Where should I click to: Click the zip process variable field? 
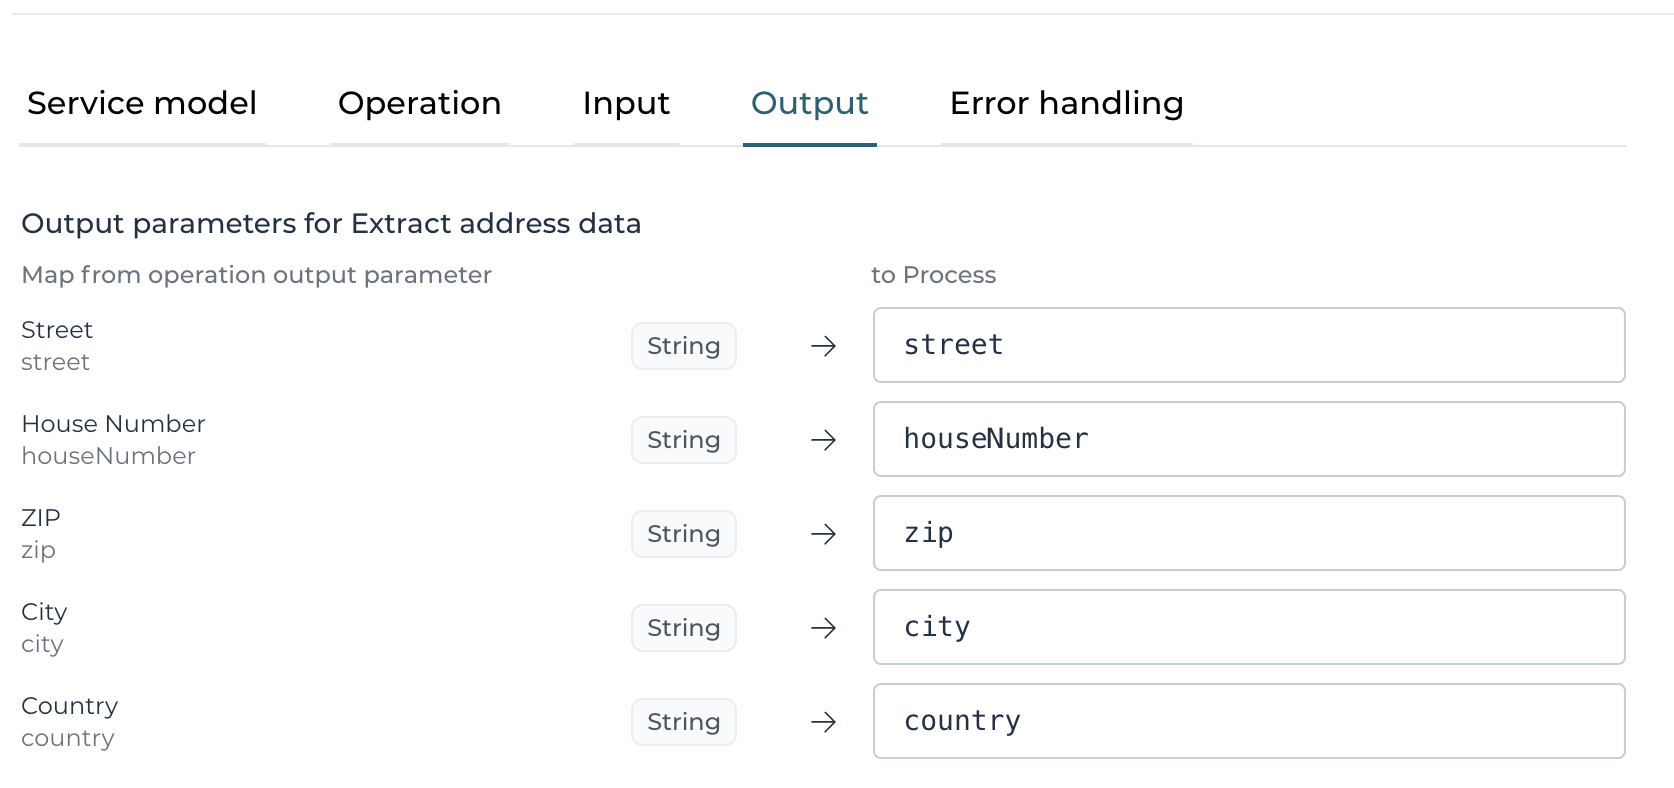[x=1248, y=533]
